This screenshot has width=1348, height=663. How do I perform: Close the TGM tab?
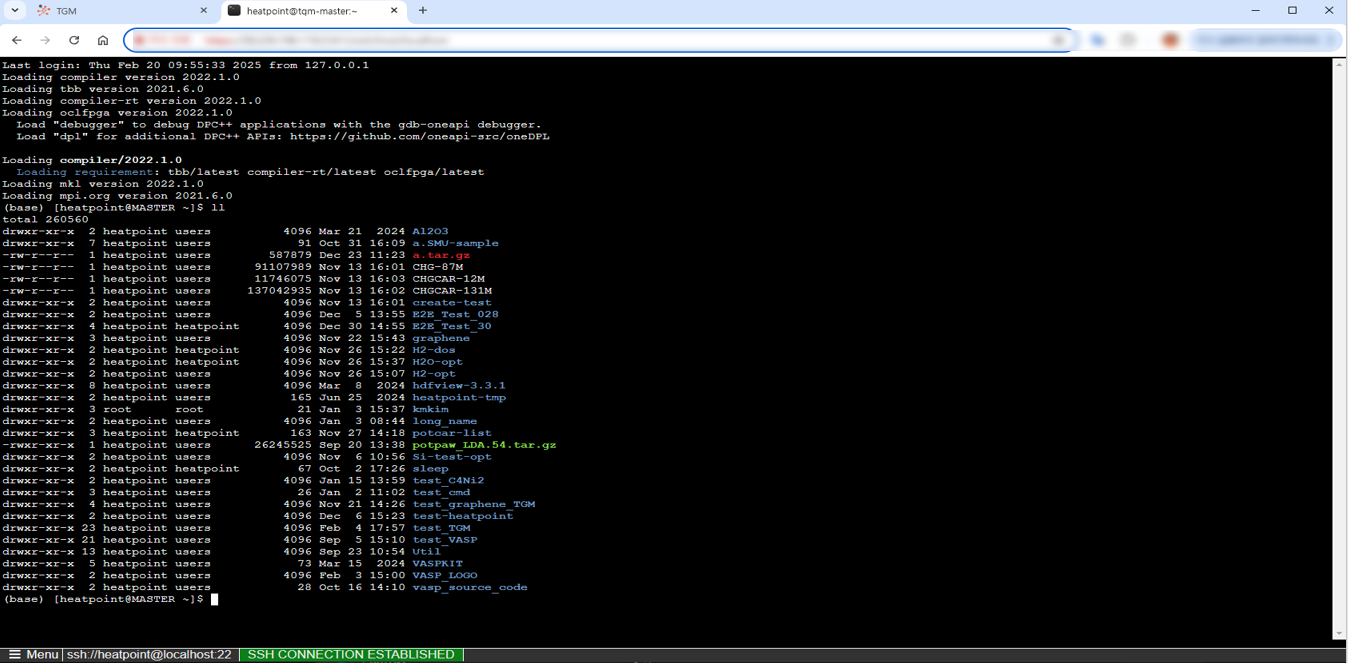pyautogui.click(x=204, y=11)
